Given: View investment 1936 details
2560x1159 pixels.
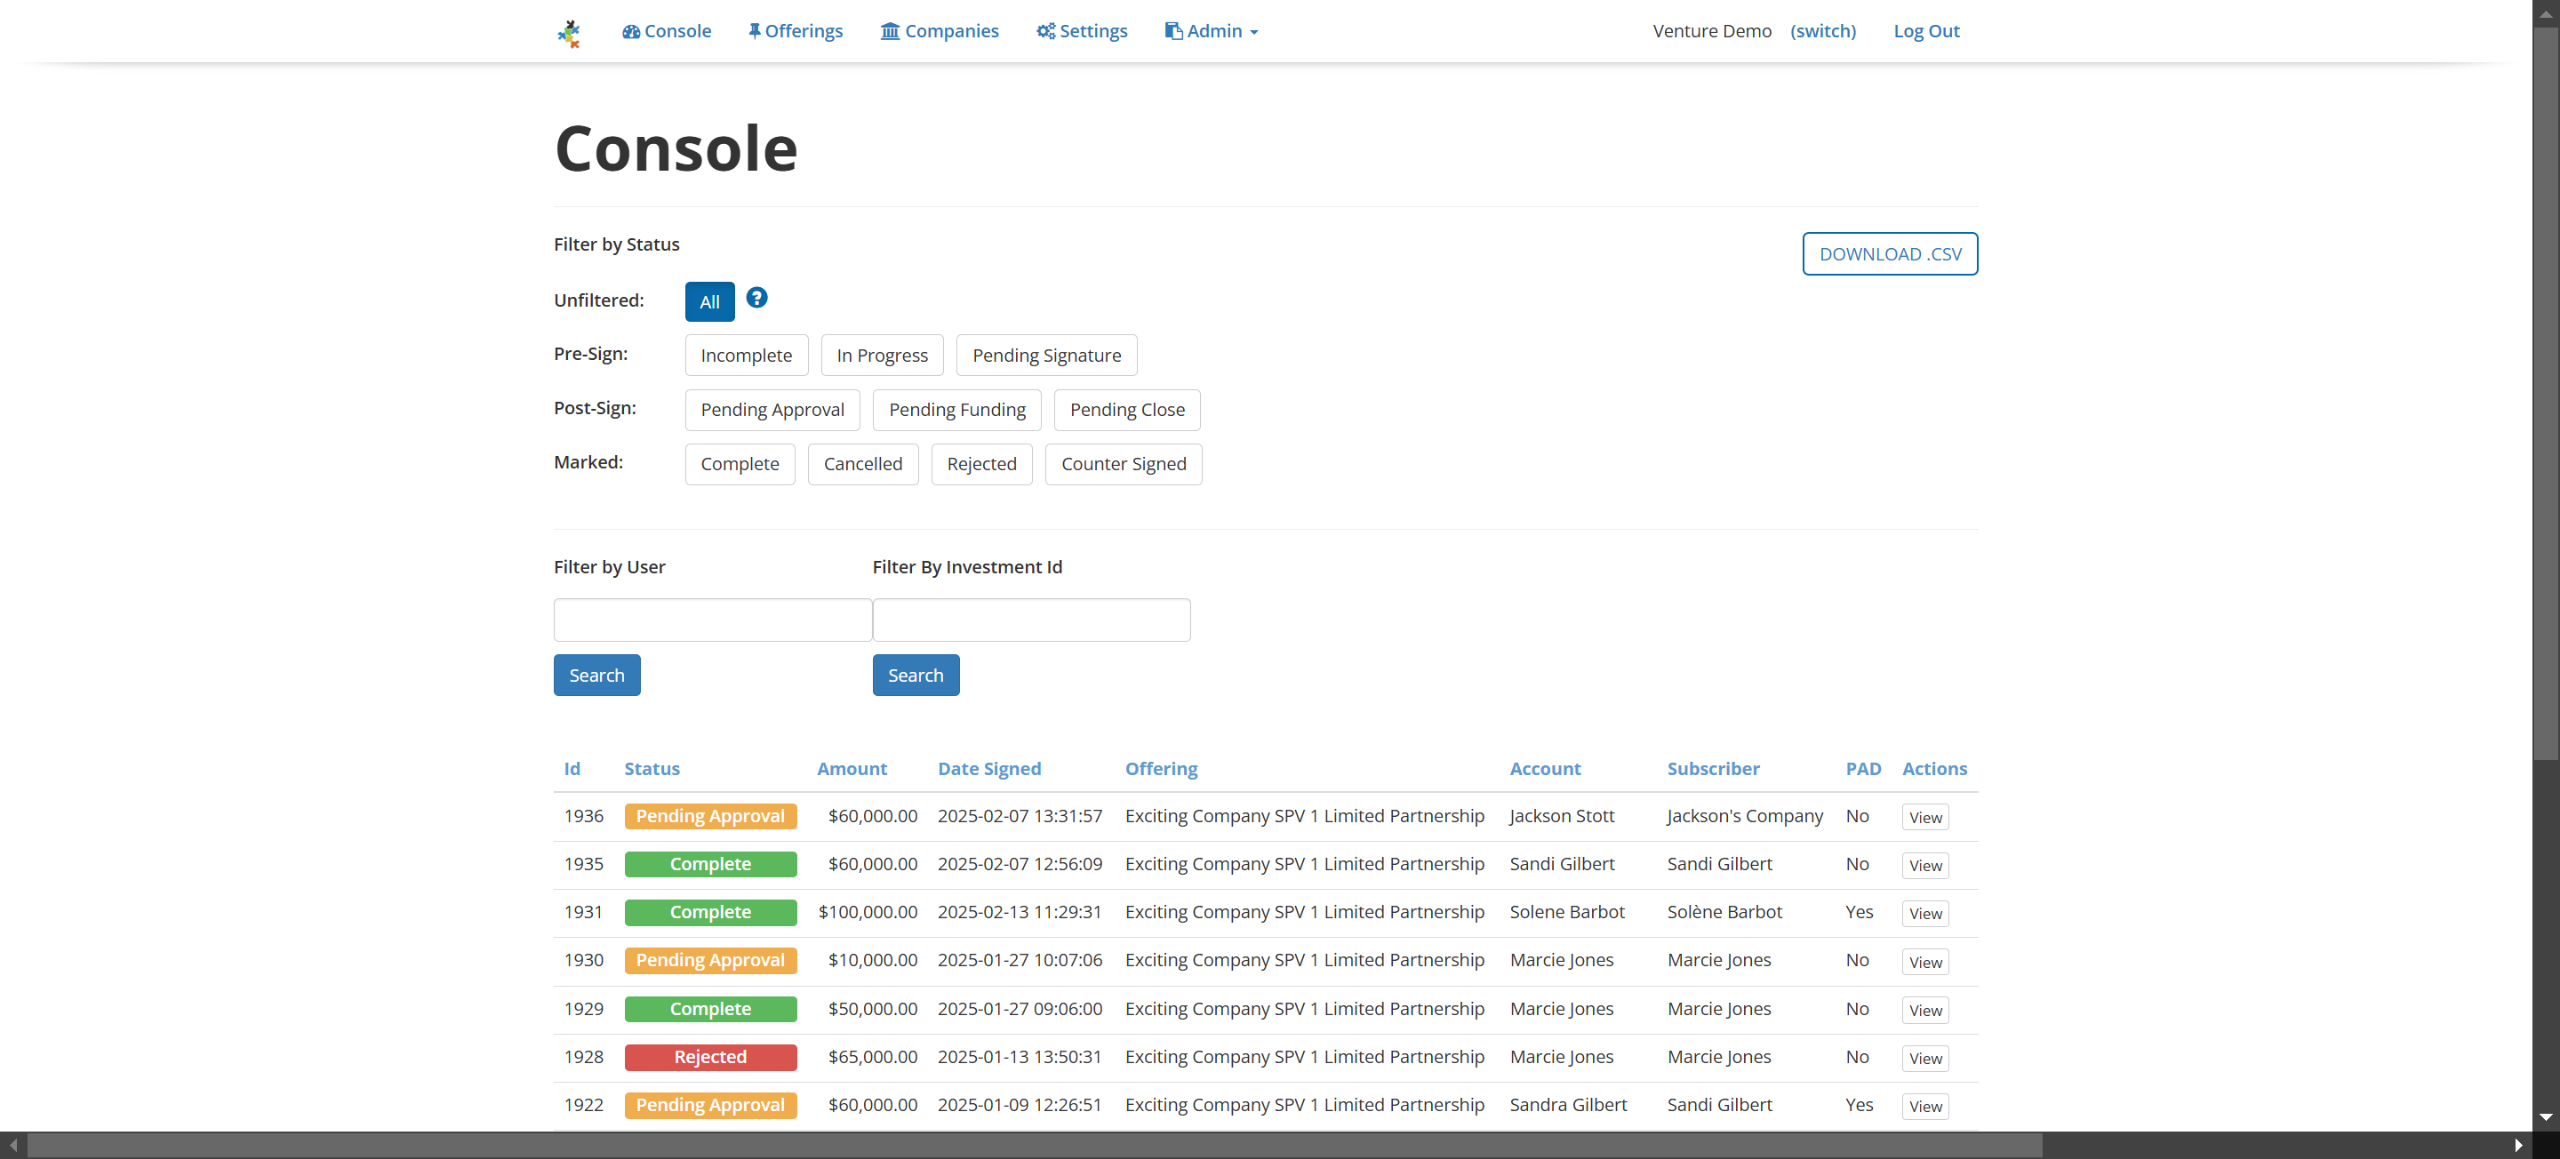Looking at the screenshot, I should [x=1924, y=817].
